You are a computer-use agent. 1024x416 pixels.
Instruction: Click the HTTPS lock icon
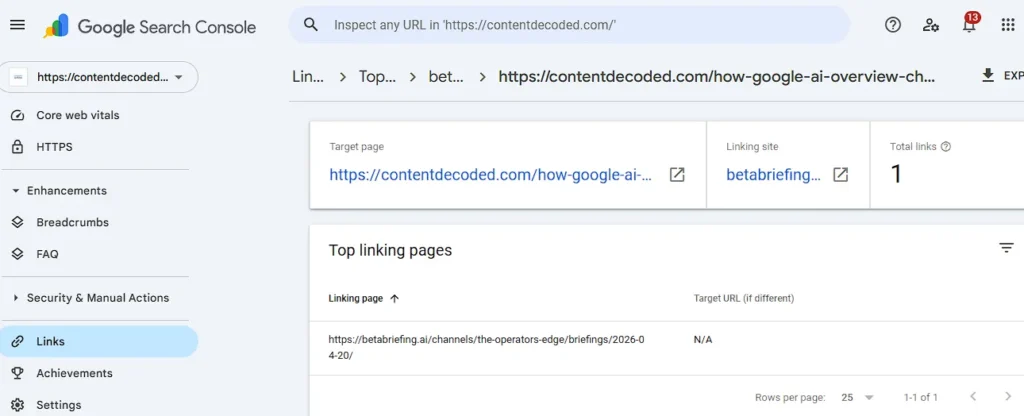(18, 147)
